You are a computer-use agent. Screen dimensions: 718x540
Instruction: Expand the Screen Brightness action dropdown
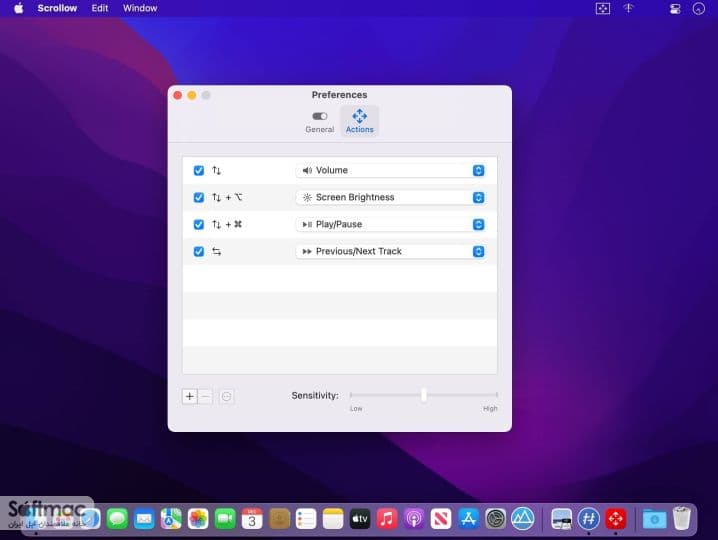391,197
